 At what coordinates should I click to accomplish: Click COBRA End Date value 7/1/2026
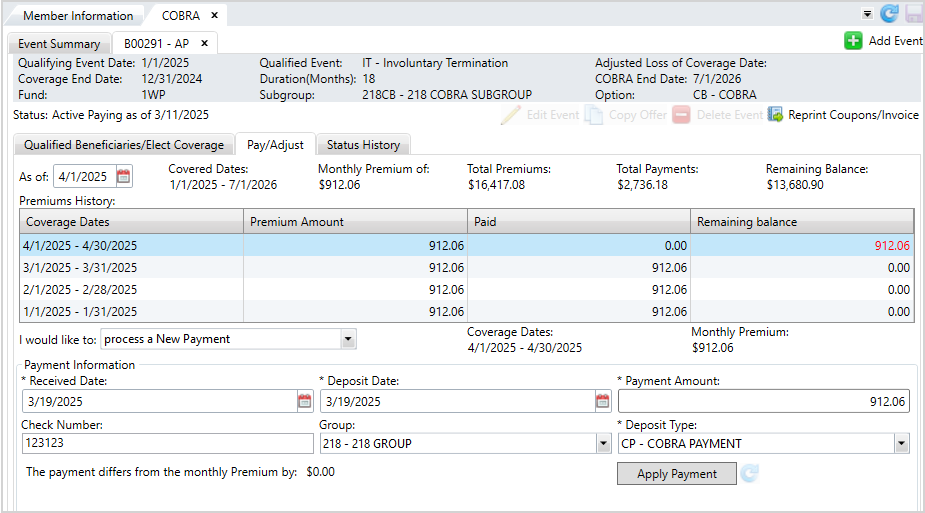[x=717, y=79]
